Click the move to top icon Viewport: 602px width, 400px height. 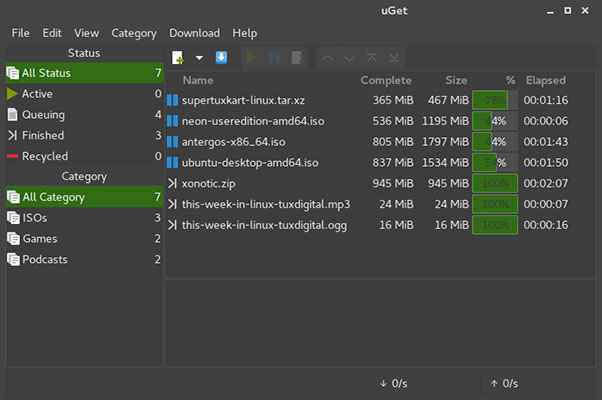point(371,57)
